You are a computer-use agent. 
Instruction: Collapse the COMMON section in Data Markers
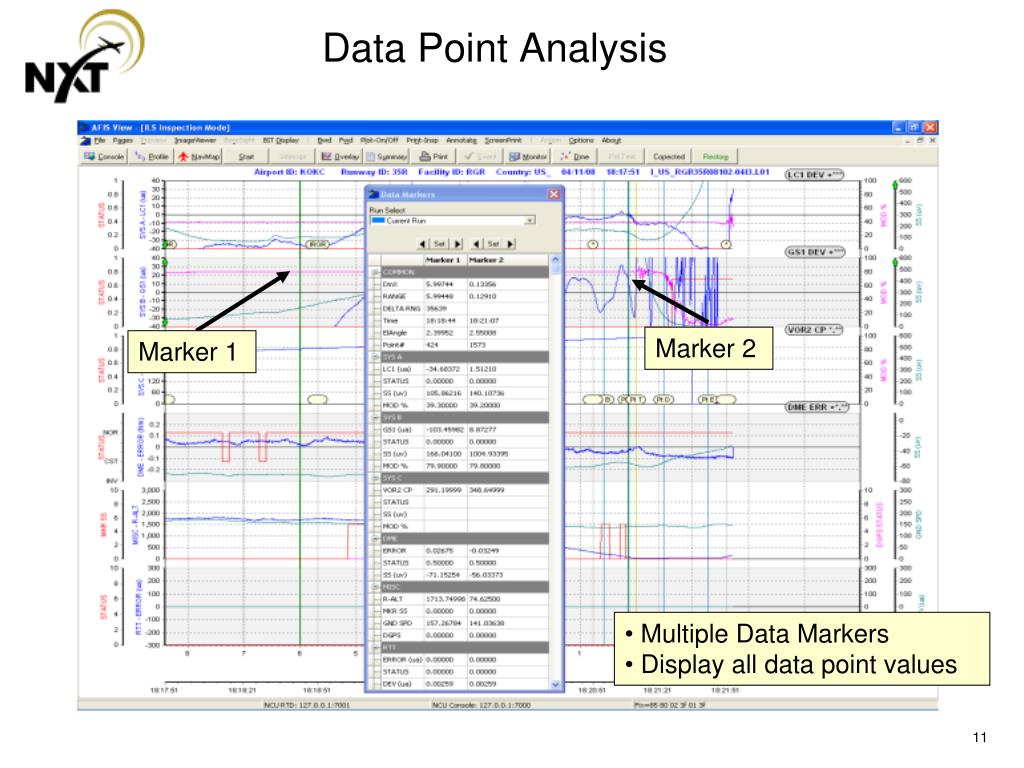point(375,272)
